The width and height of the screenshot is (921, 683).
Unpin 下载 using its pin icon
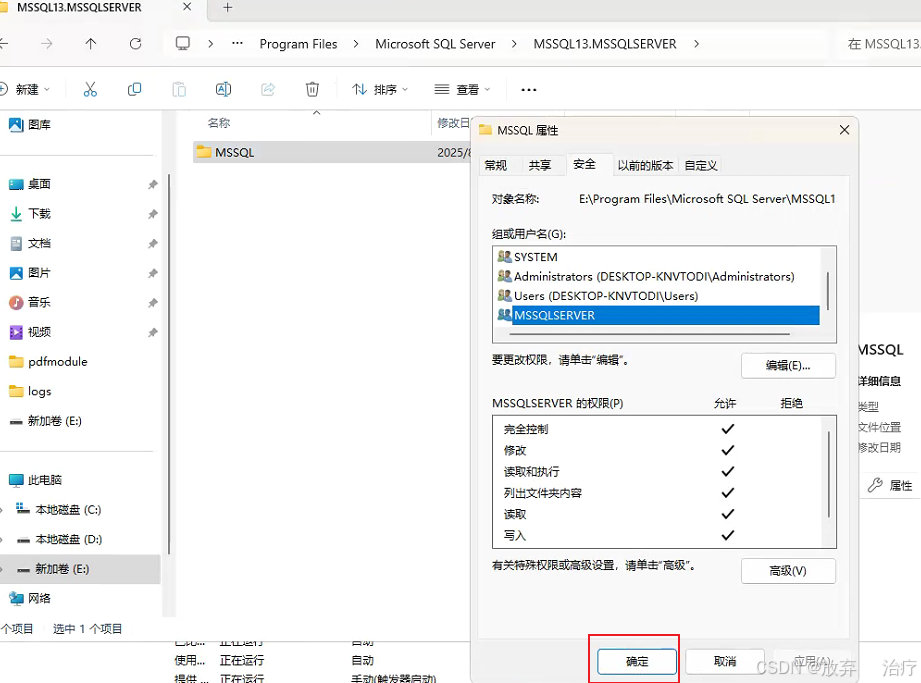point(153,214)
